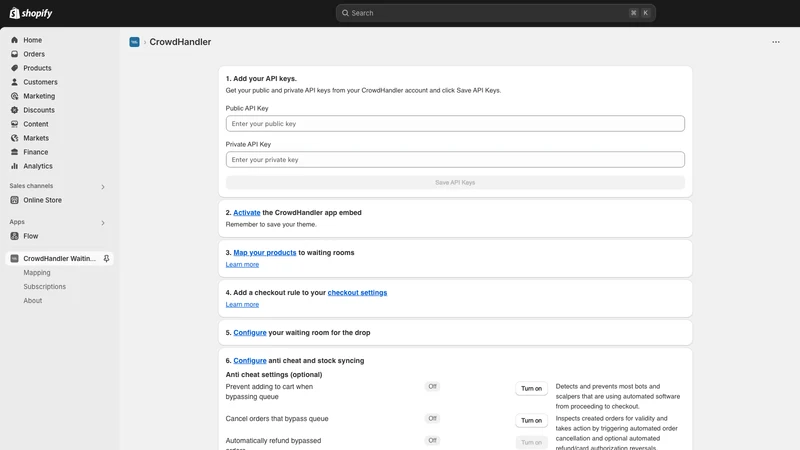This screenshot has width=800, height=450.
Task: Click the Activate link in step 2
Action: point(246,213)
